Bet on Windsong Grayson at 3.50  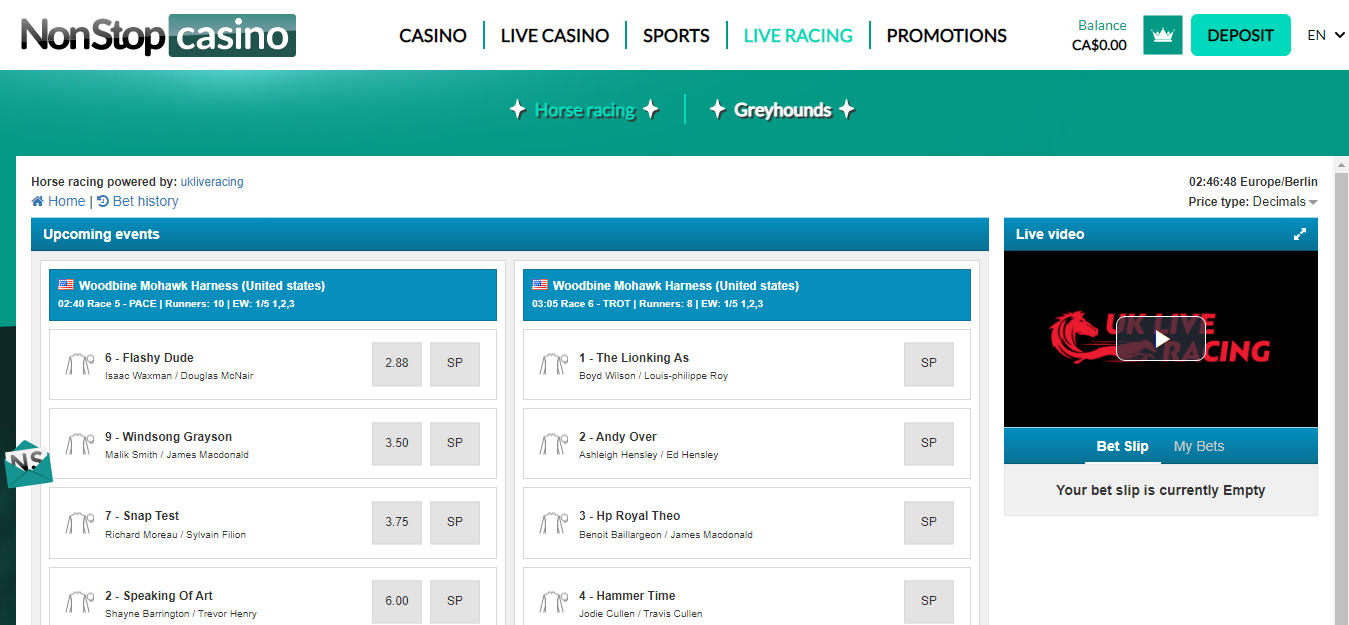pos(397,443)
